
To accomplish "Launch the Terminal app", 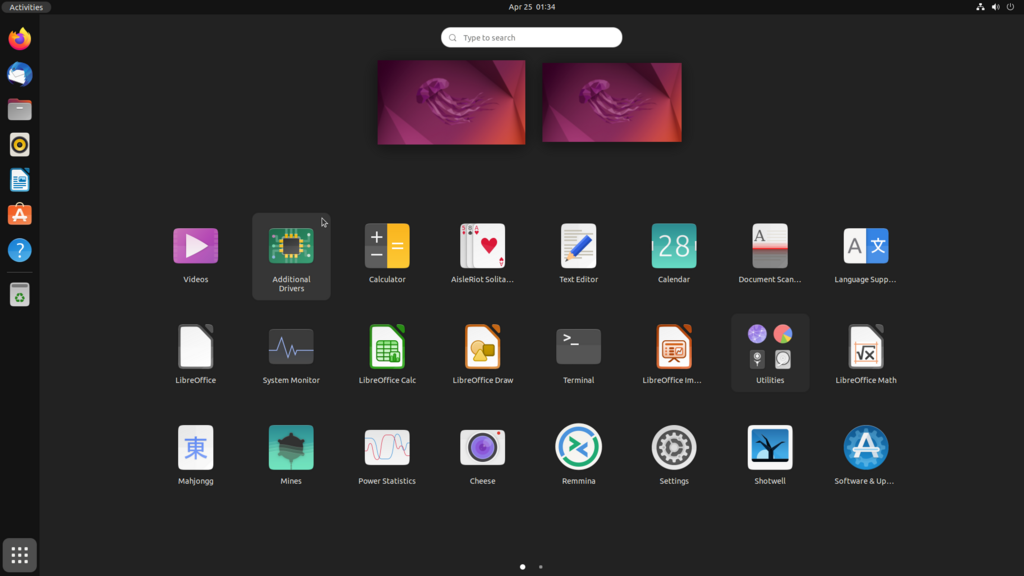I will (x=578, y=354).
